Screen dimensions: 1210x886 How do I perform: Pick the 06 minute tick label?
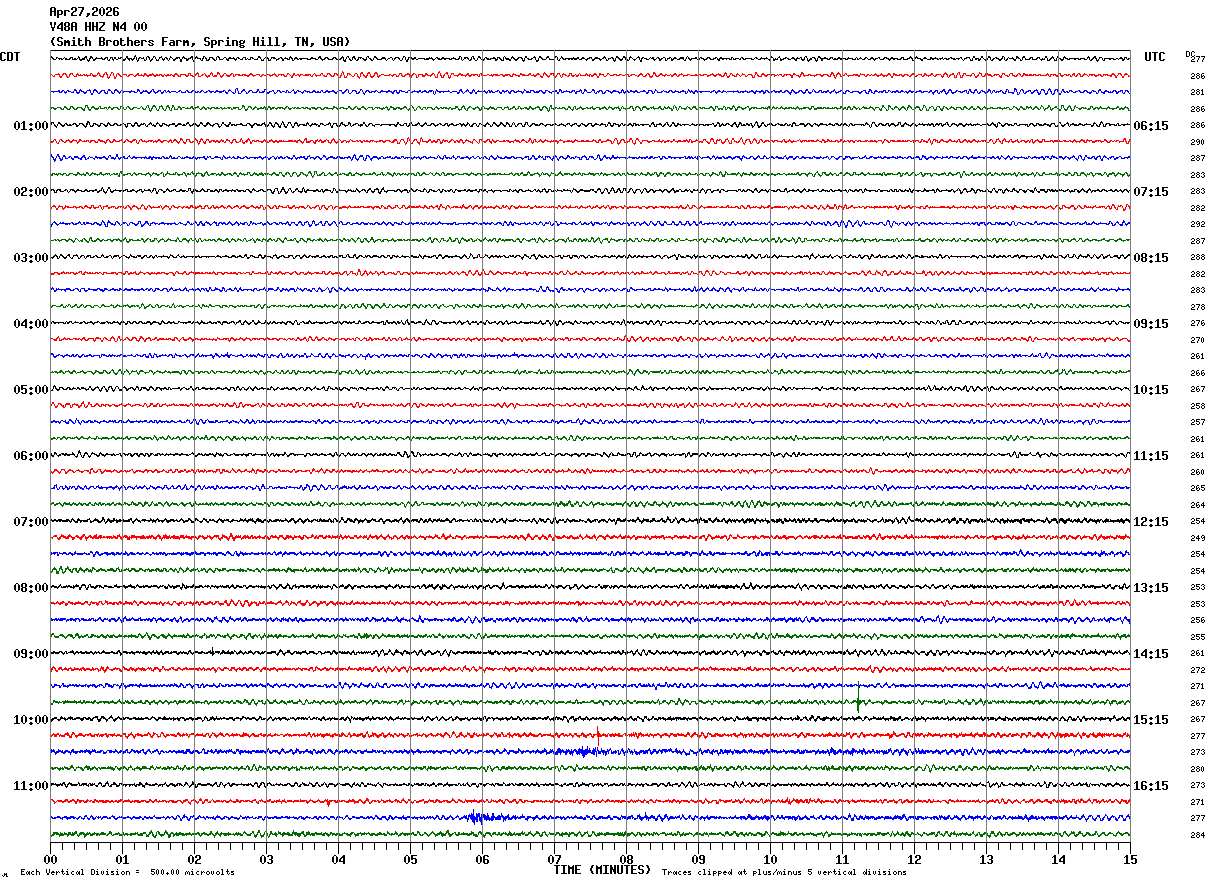click(x=482, y=859)
